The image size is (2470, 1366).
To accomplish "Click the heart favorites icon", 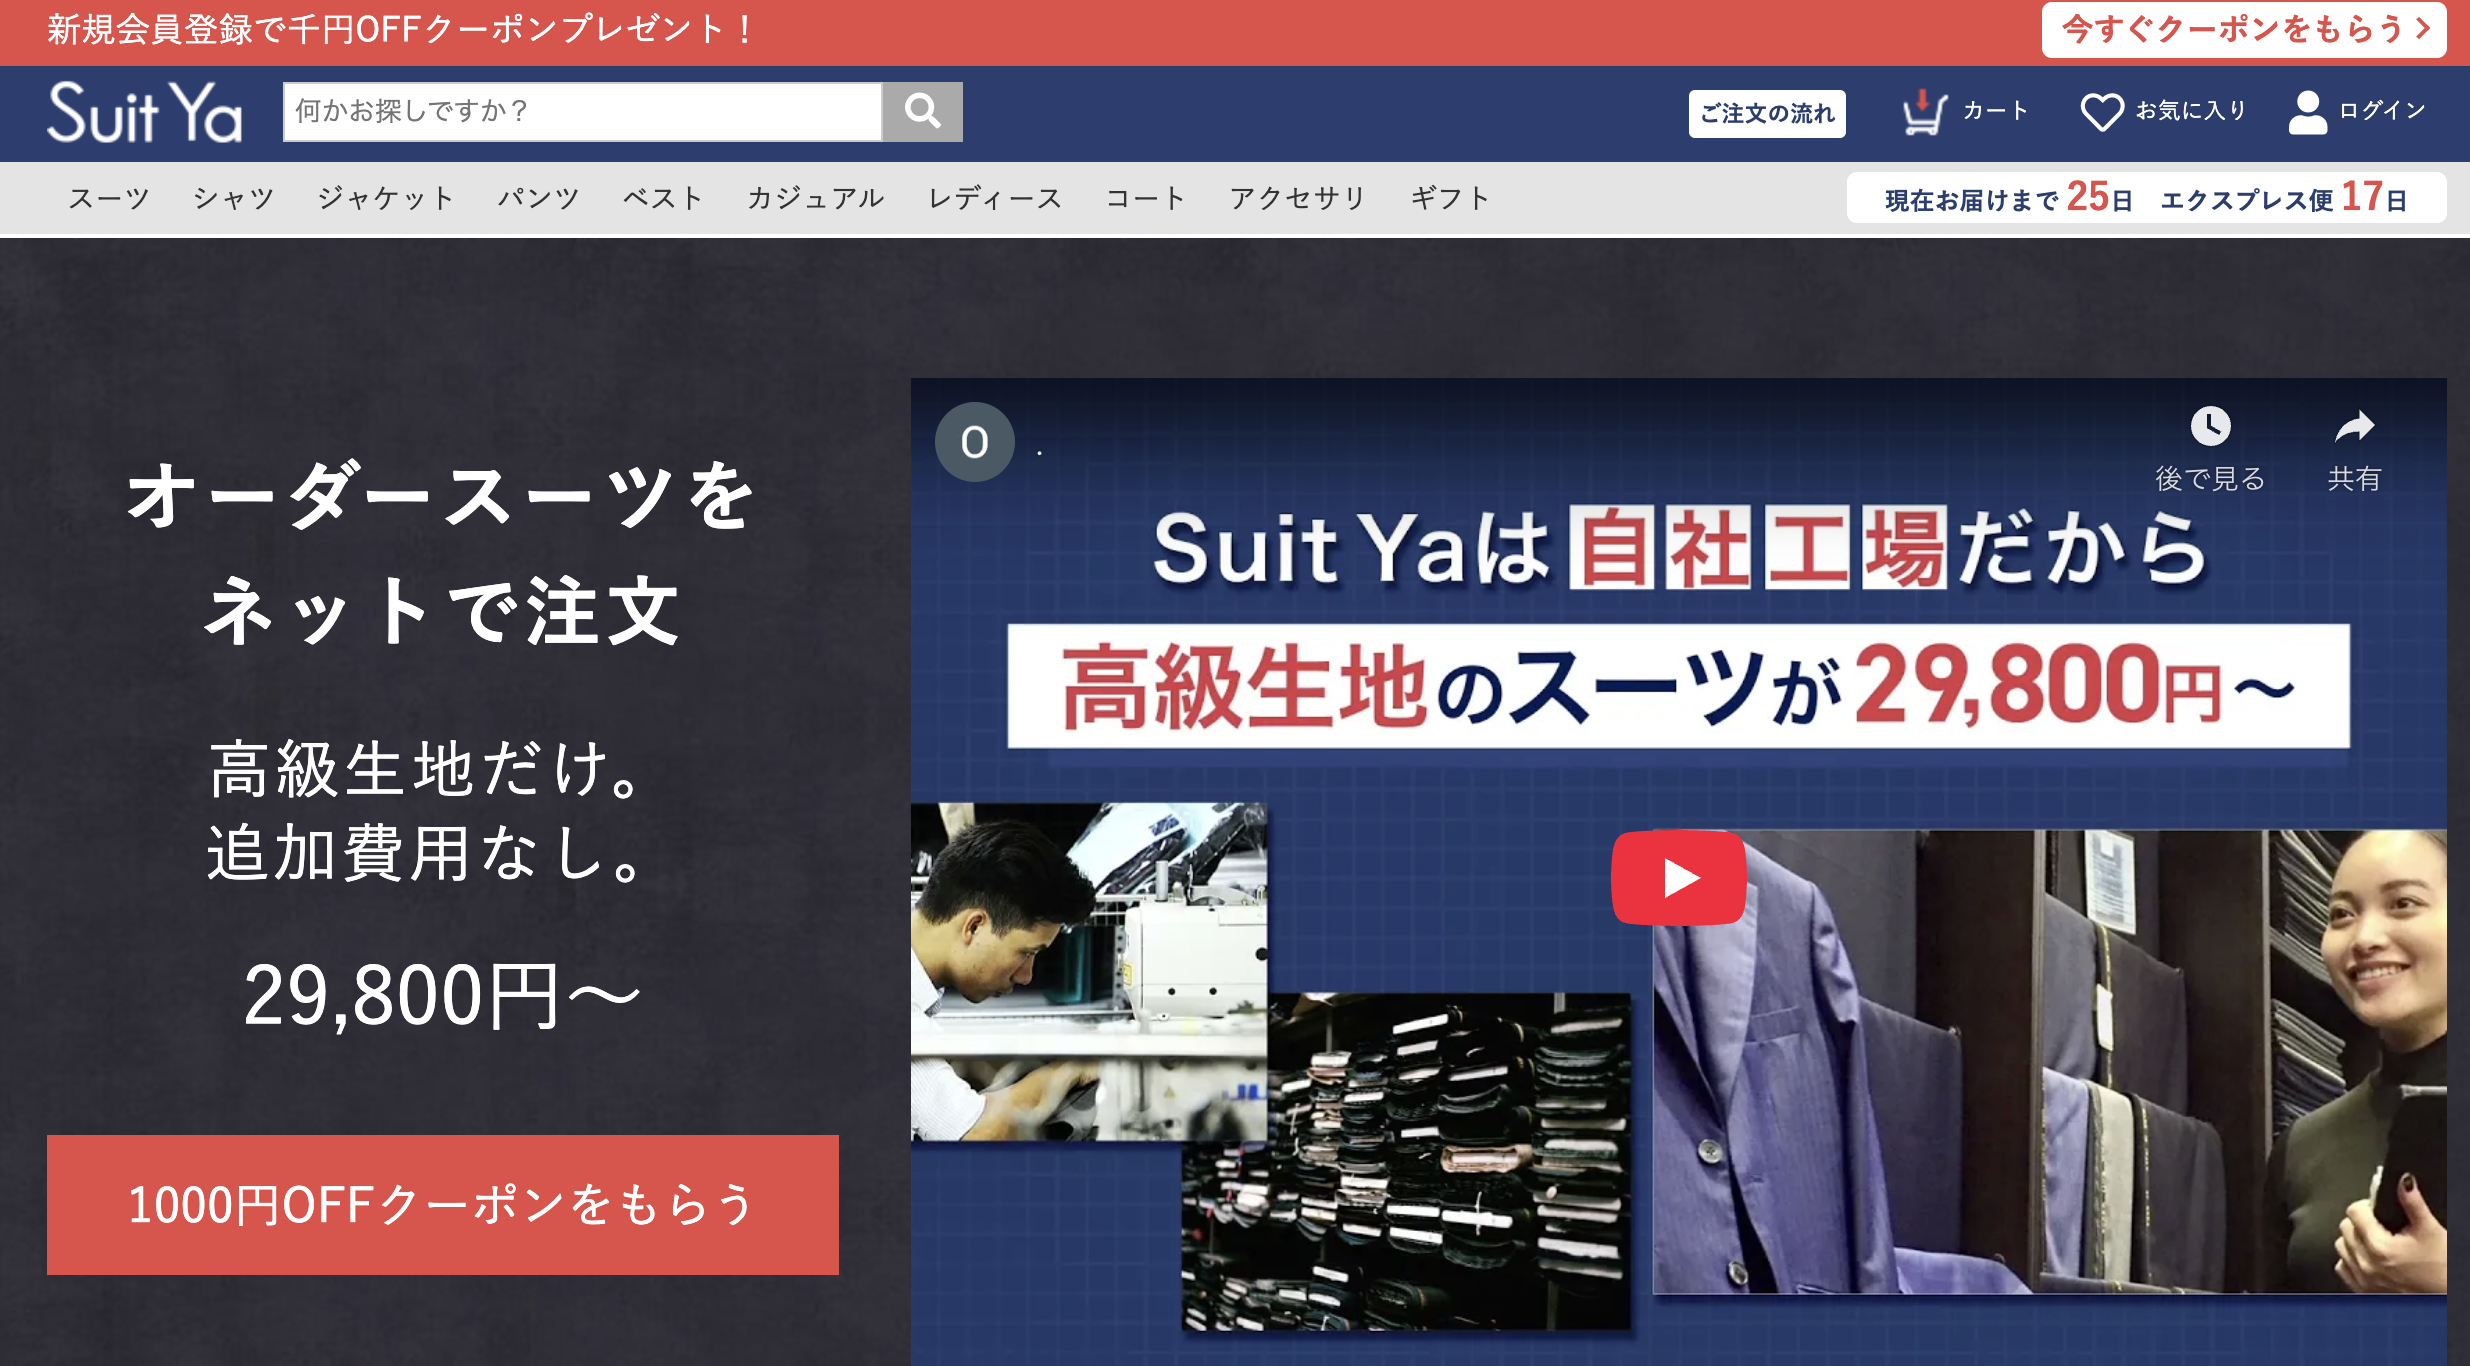I will 2101,111.
